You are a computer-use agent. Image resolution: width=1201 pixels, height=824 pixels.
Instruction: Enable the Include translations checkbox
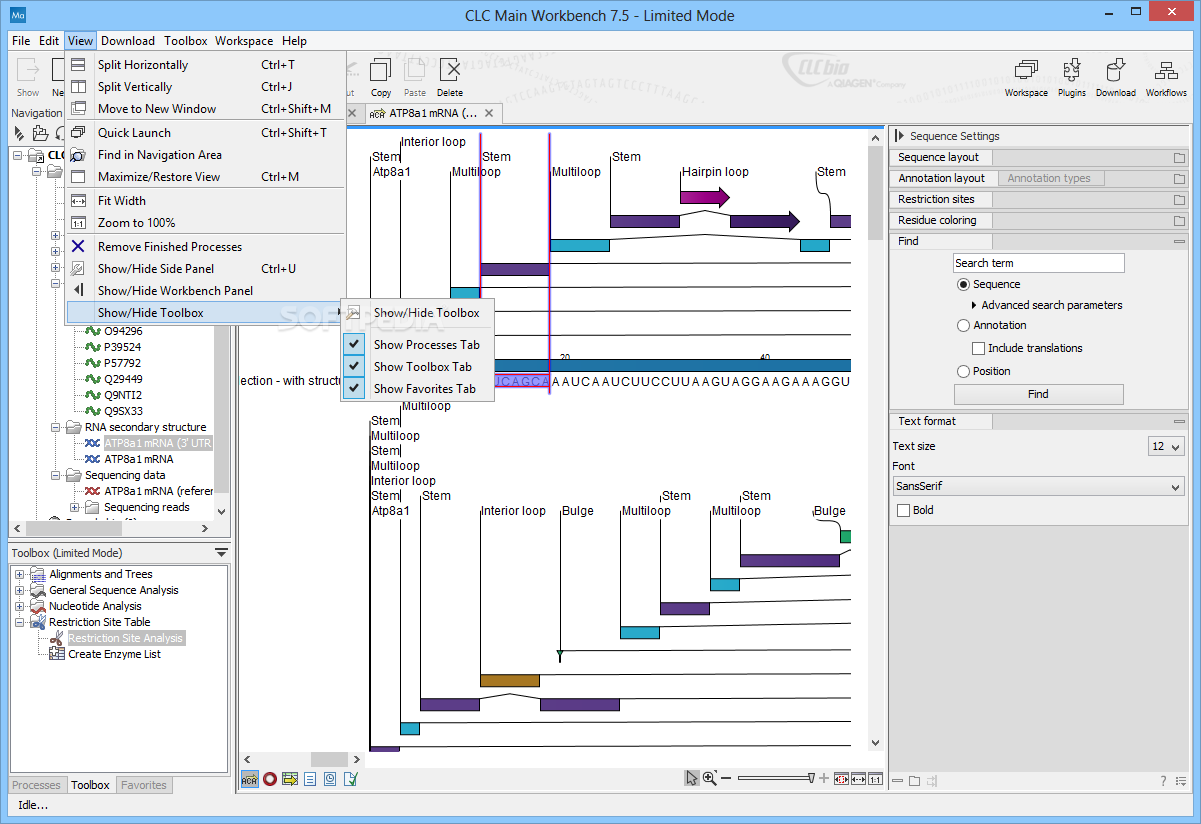(x=979, y=348)
